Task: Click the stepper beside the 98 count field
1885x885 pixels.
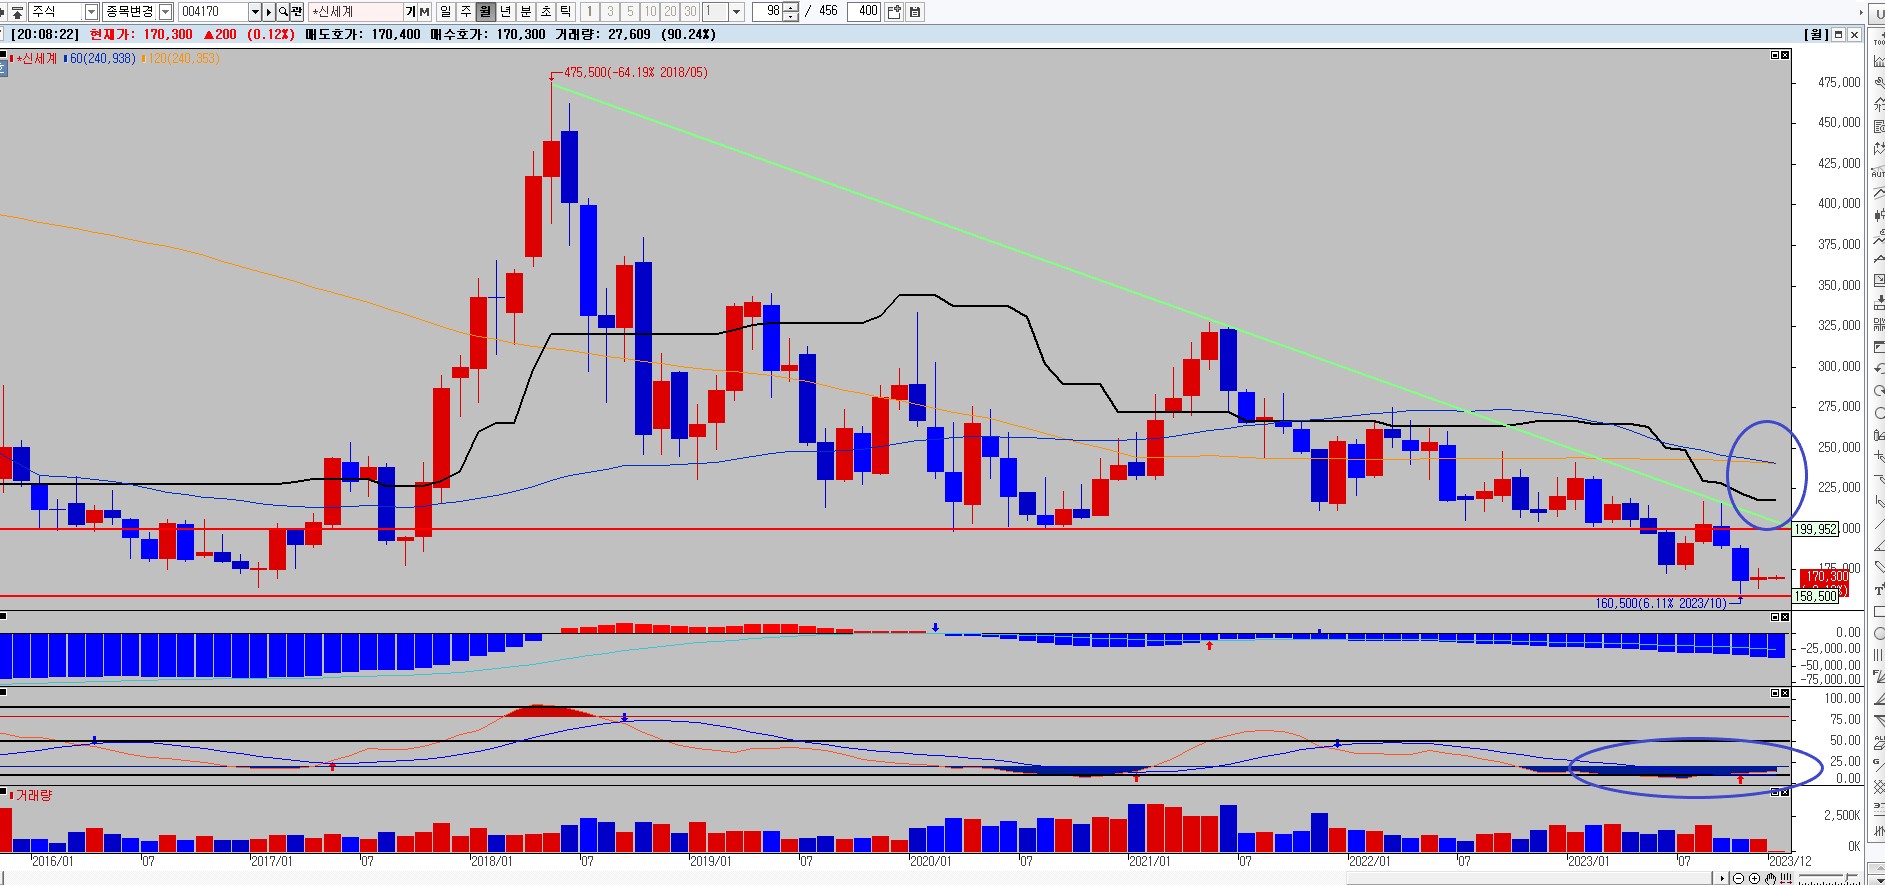Action: (x=792, y=11)
